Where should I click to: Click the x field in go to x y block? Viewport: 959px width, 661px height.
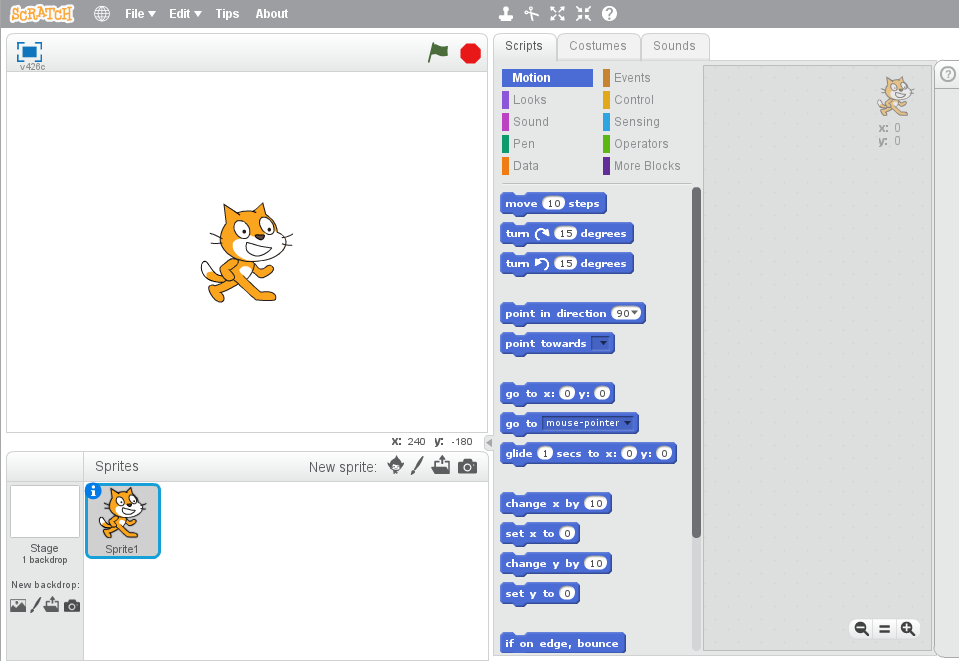click(567, 394)
